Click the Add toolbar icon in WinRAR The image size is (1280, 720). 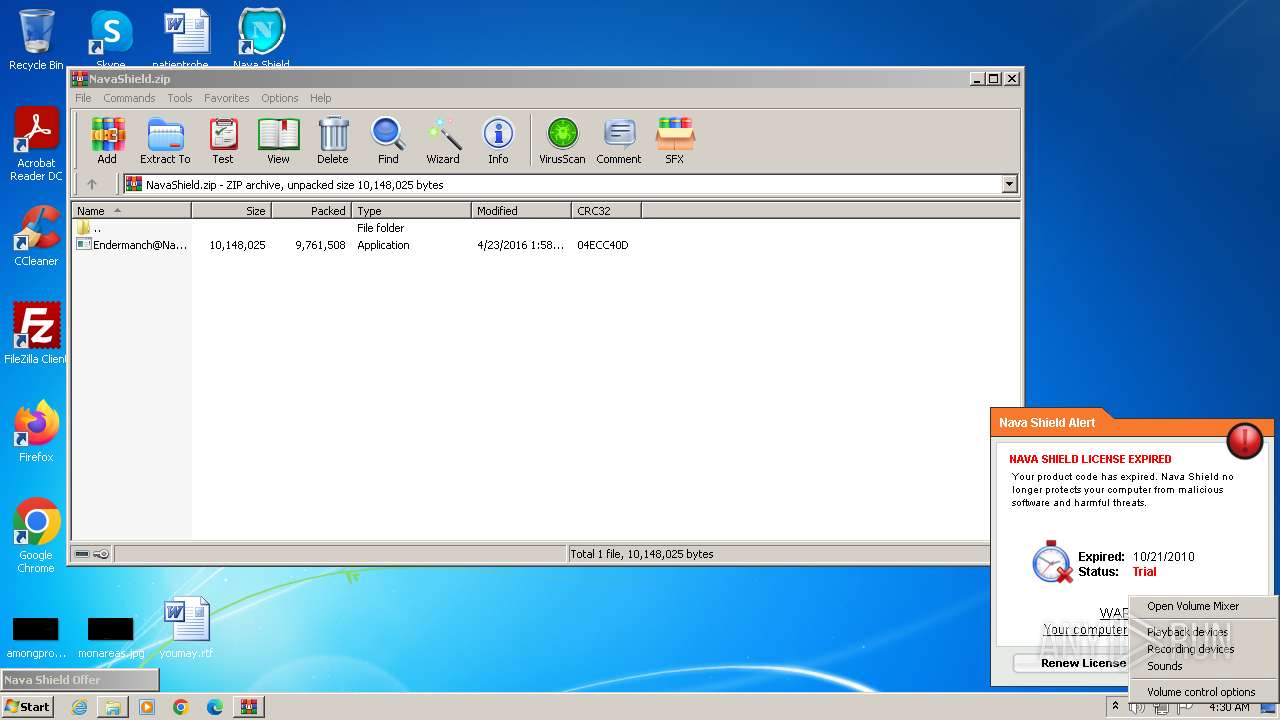(107, 140)
